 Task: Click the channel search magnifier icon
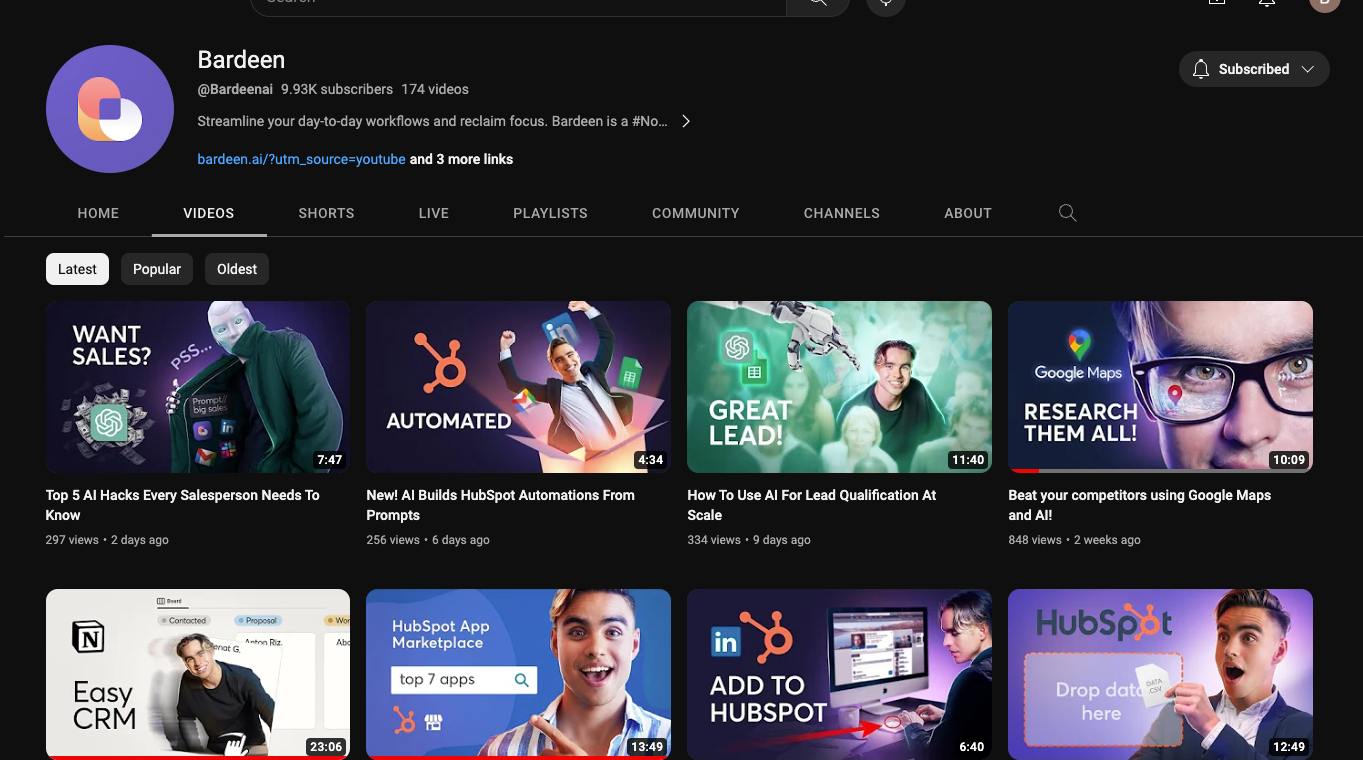[1067, 213]
